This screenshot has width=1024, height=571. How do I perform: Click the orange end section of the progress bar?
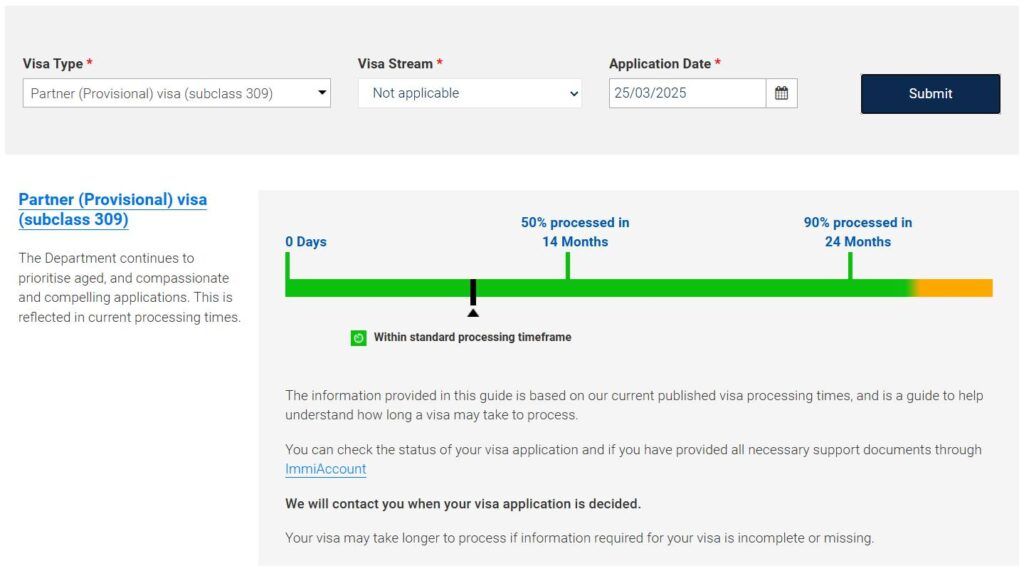coord(955,288)
